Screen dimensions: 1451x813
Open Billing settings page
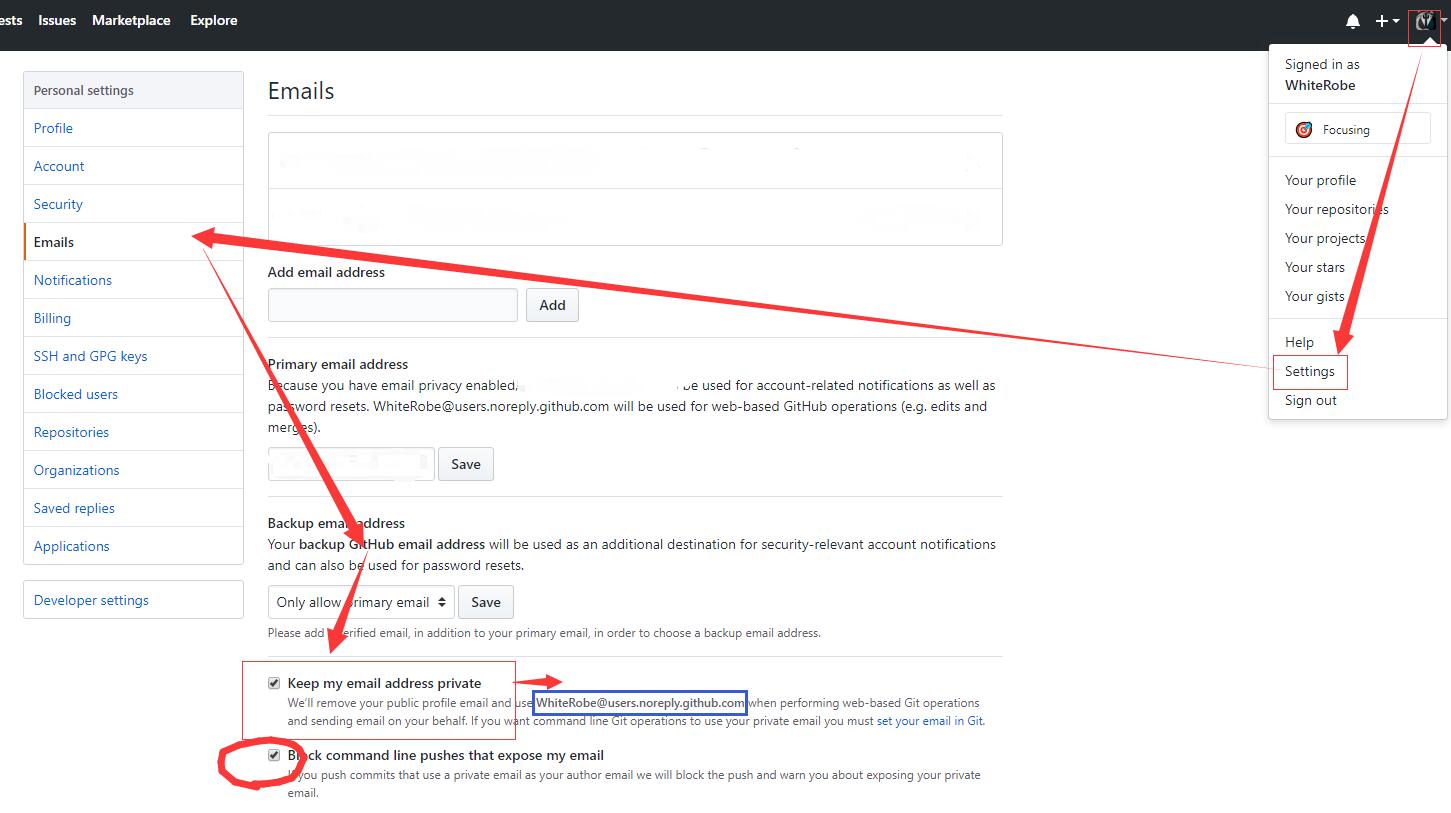click(133, 318)
